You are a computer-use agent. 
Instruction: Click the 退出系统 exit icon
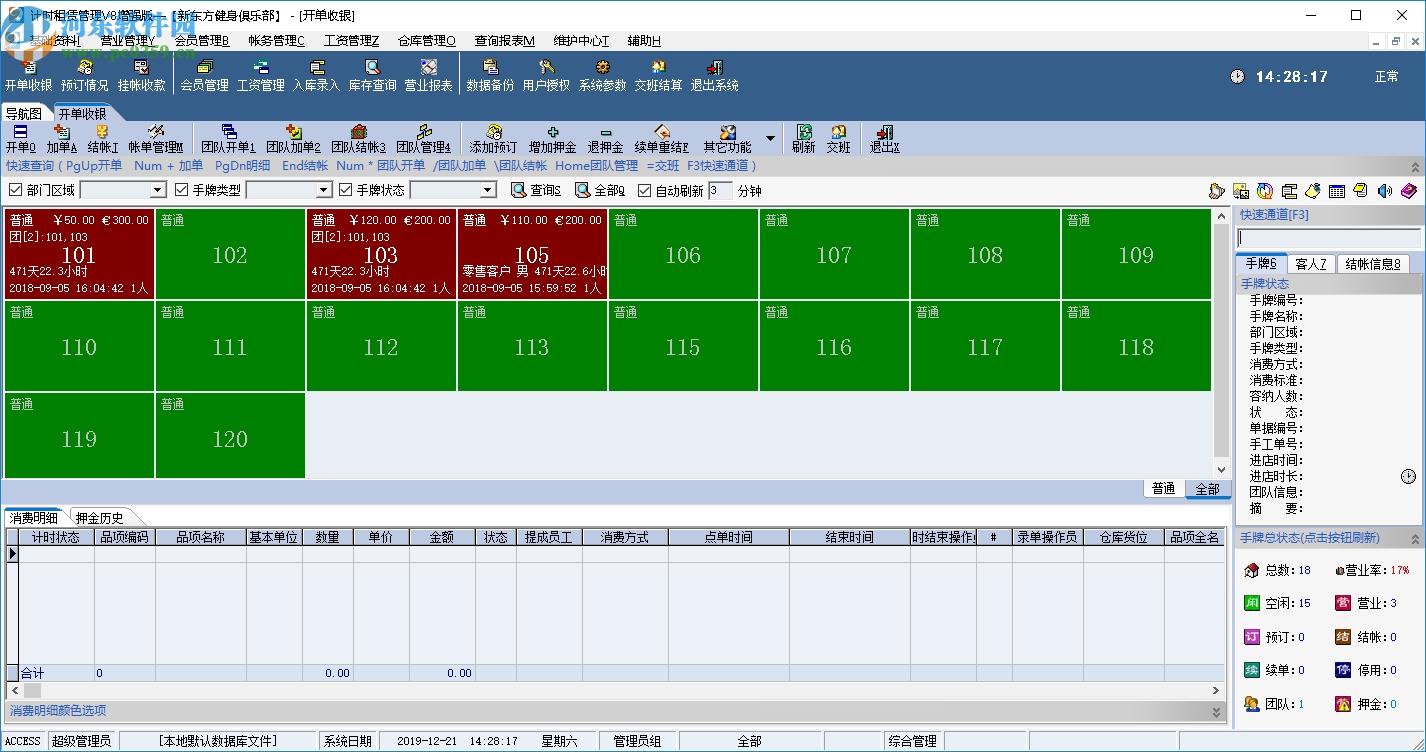(x=715, y=76)
